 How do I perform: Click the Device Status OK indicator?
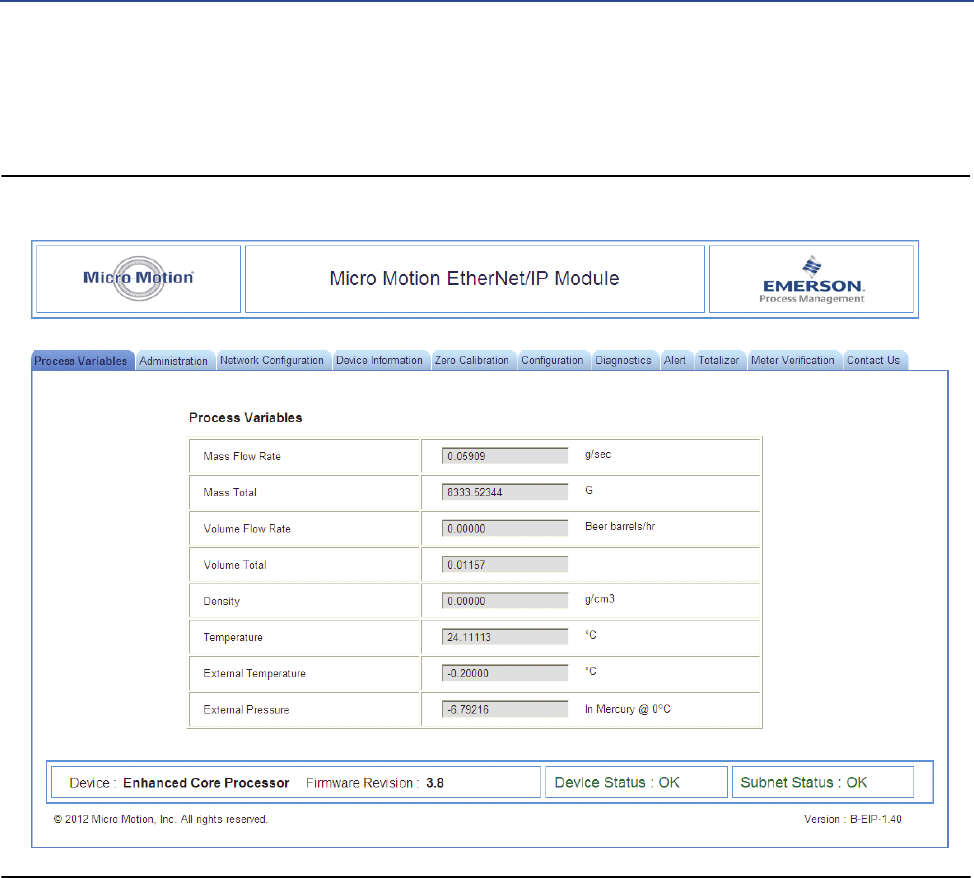point(617,782)
